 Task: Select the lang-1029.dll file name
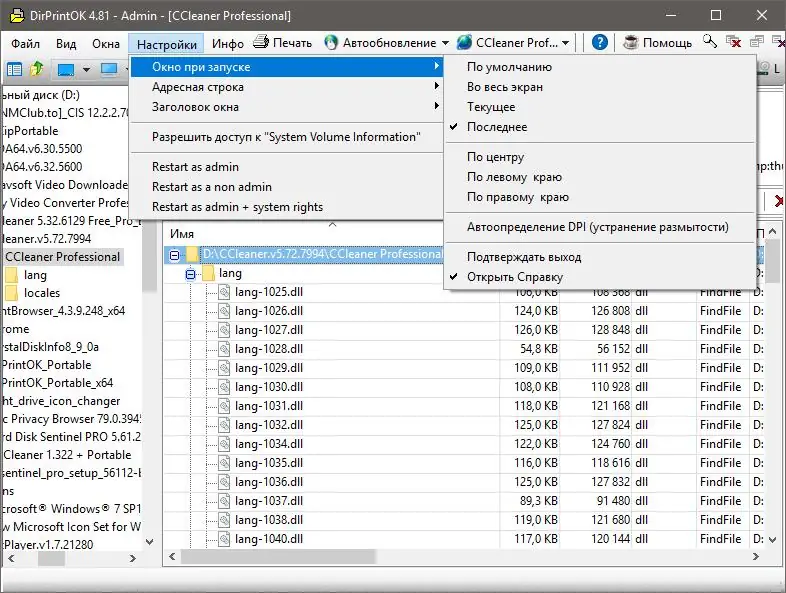269,368
